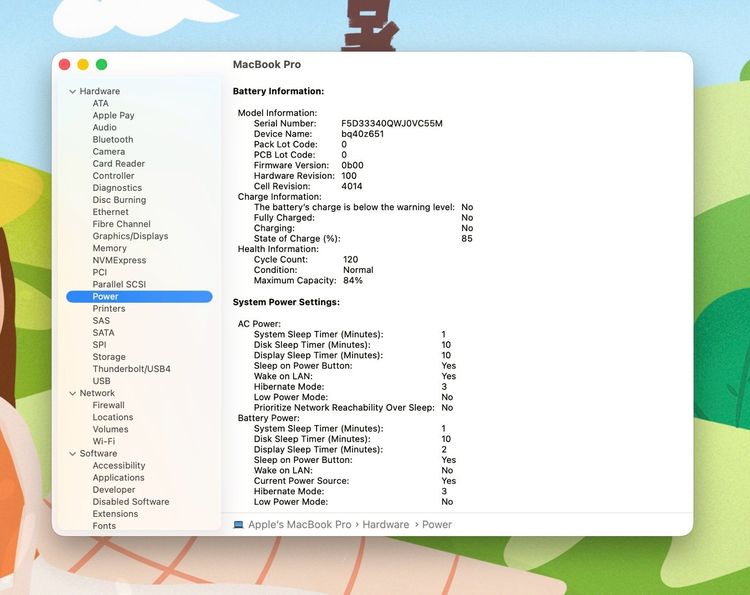Select PCI in the sidebar
The image size is (750, 595).
pyautogui.click(x=99, y=272)
